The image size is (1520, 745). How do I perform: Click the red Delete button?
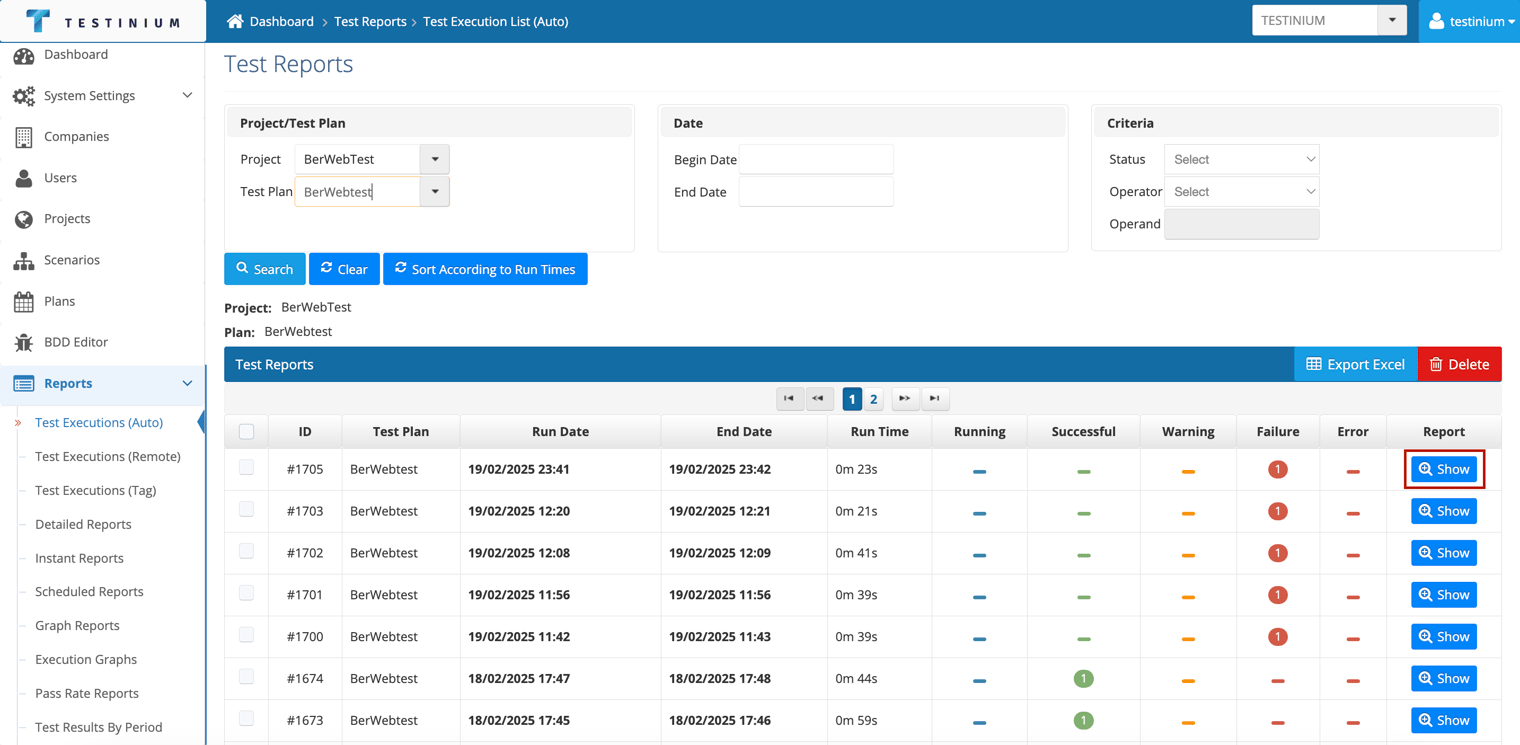(1460, 364)
